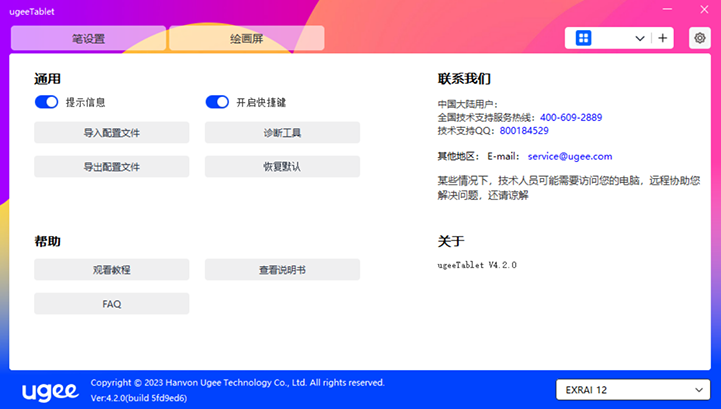Click the Copyright 2023 Hanvon Ugee text

pyautogui.click(x=237, y=382)
